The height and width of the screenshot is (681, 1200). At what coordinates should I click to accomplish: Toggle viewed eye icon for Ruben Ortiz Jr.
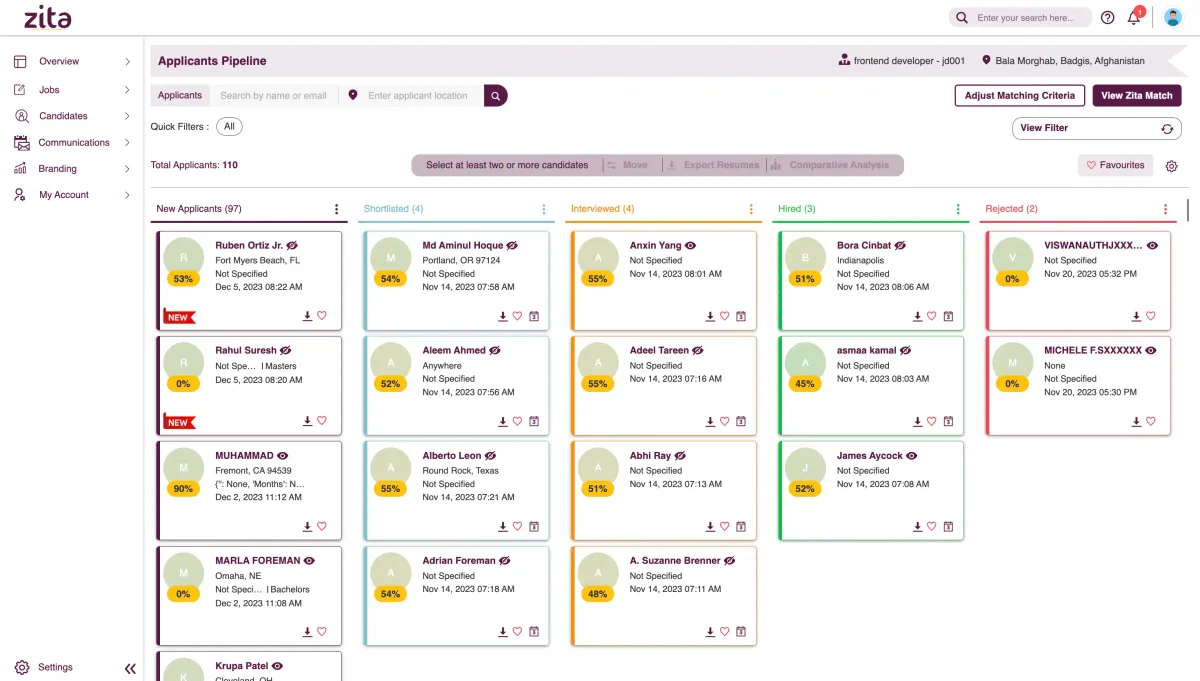(x=292, y=245)
